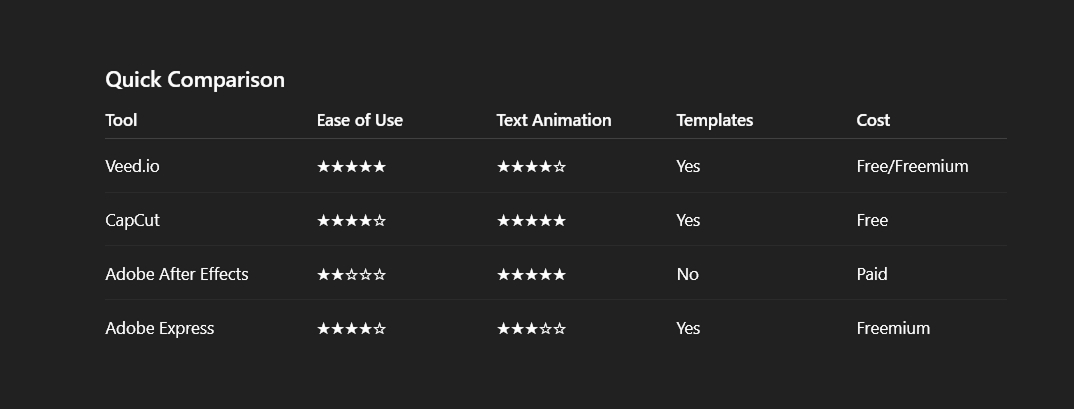Click Veed.io's Text Animation star rating
The width and height of the screenshot is (1074, 409).
coord(531,166)
